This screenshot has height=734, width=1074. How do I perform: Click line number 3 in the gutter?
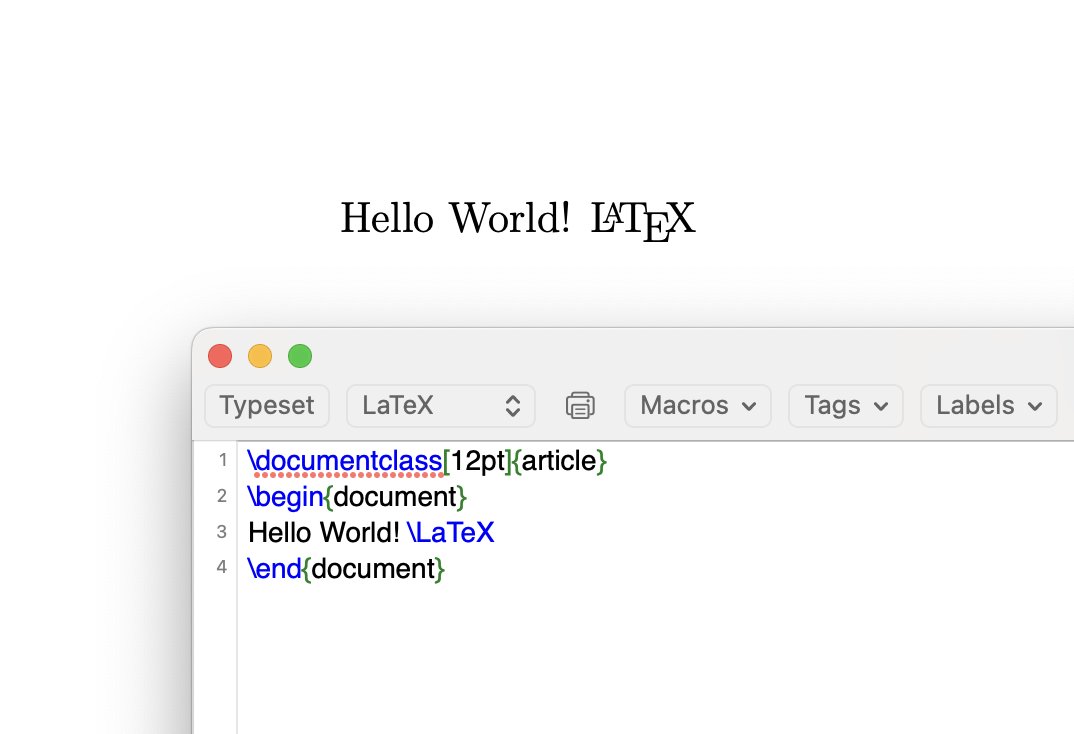click(222, 531)
